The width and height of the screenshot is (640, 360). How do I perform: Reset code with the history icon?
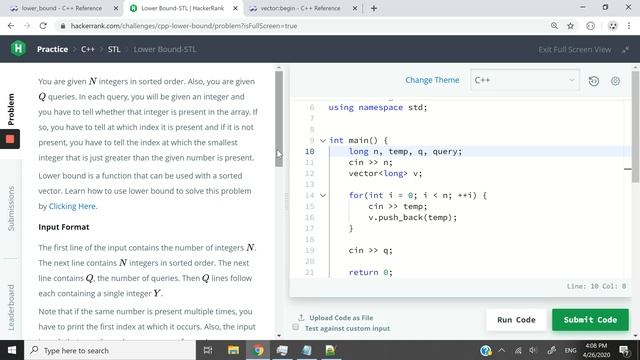[594, 81]
